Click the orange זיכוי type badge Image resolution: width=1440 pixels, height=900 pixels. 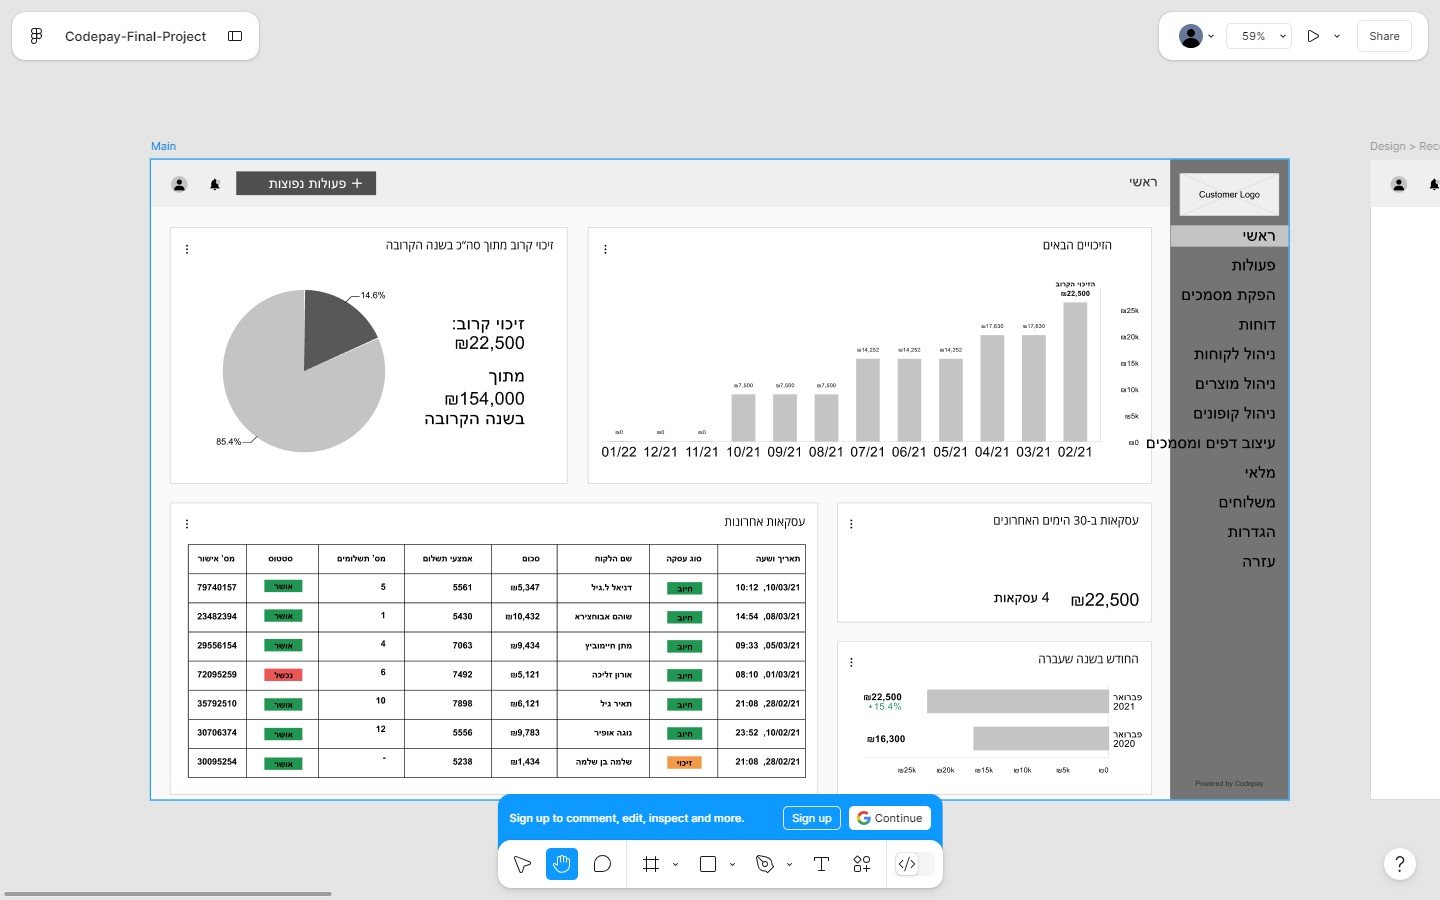684,763
